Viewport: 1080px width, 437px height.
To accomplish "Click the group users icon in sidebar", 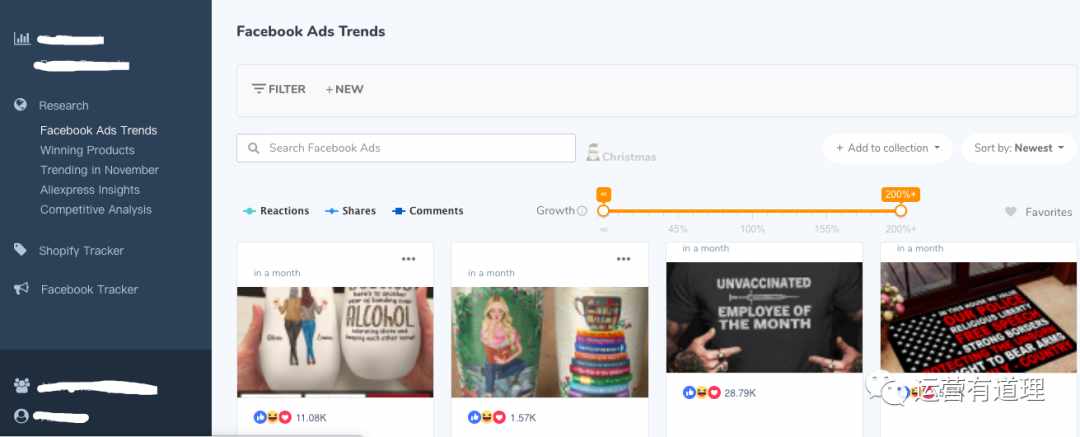I will 21,386.
